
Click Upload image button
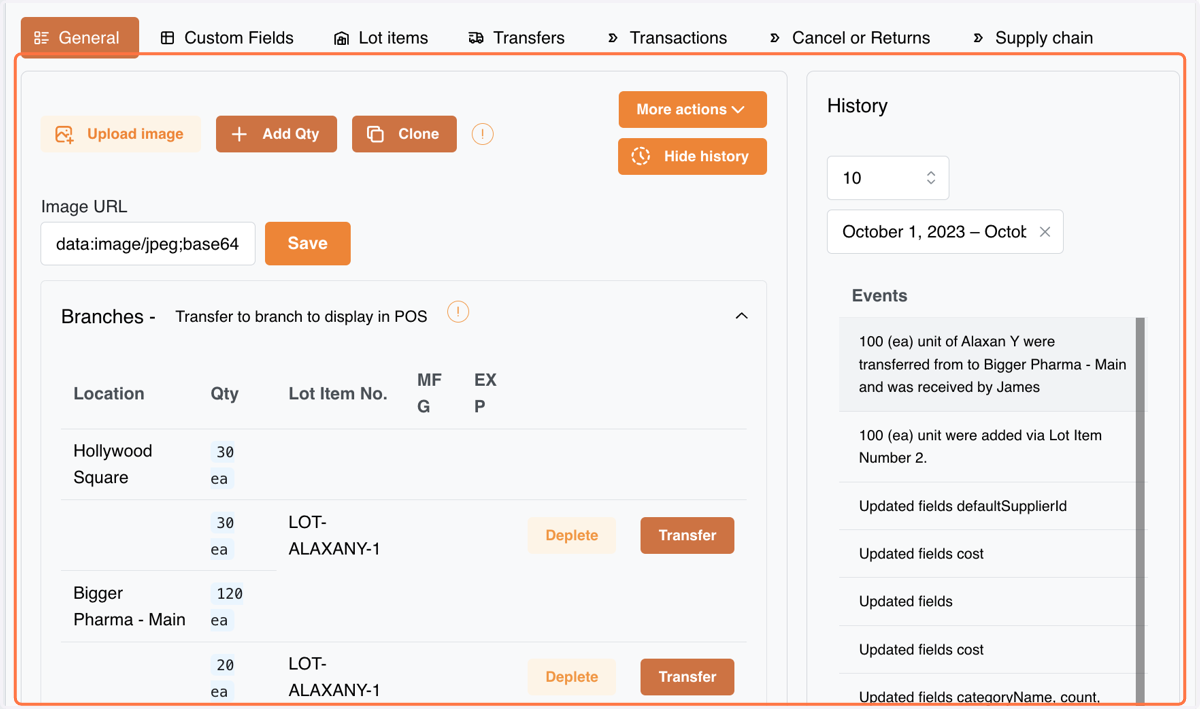[120, 134]
